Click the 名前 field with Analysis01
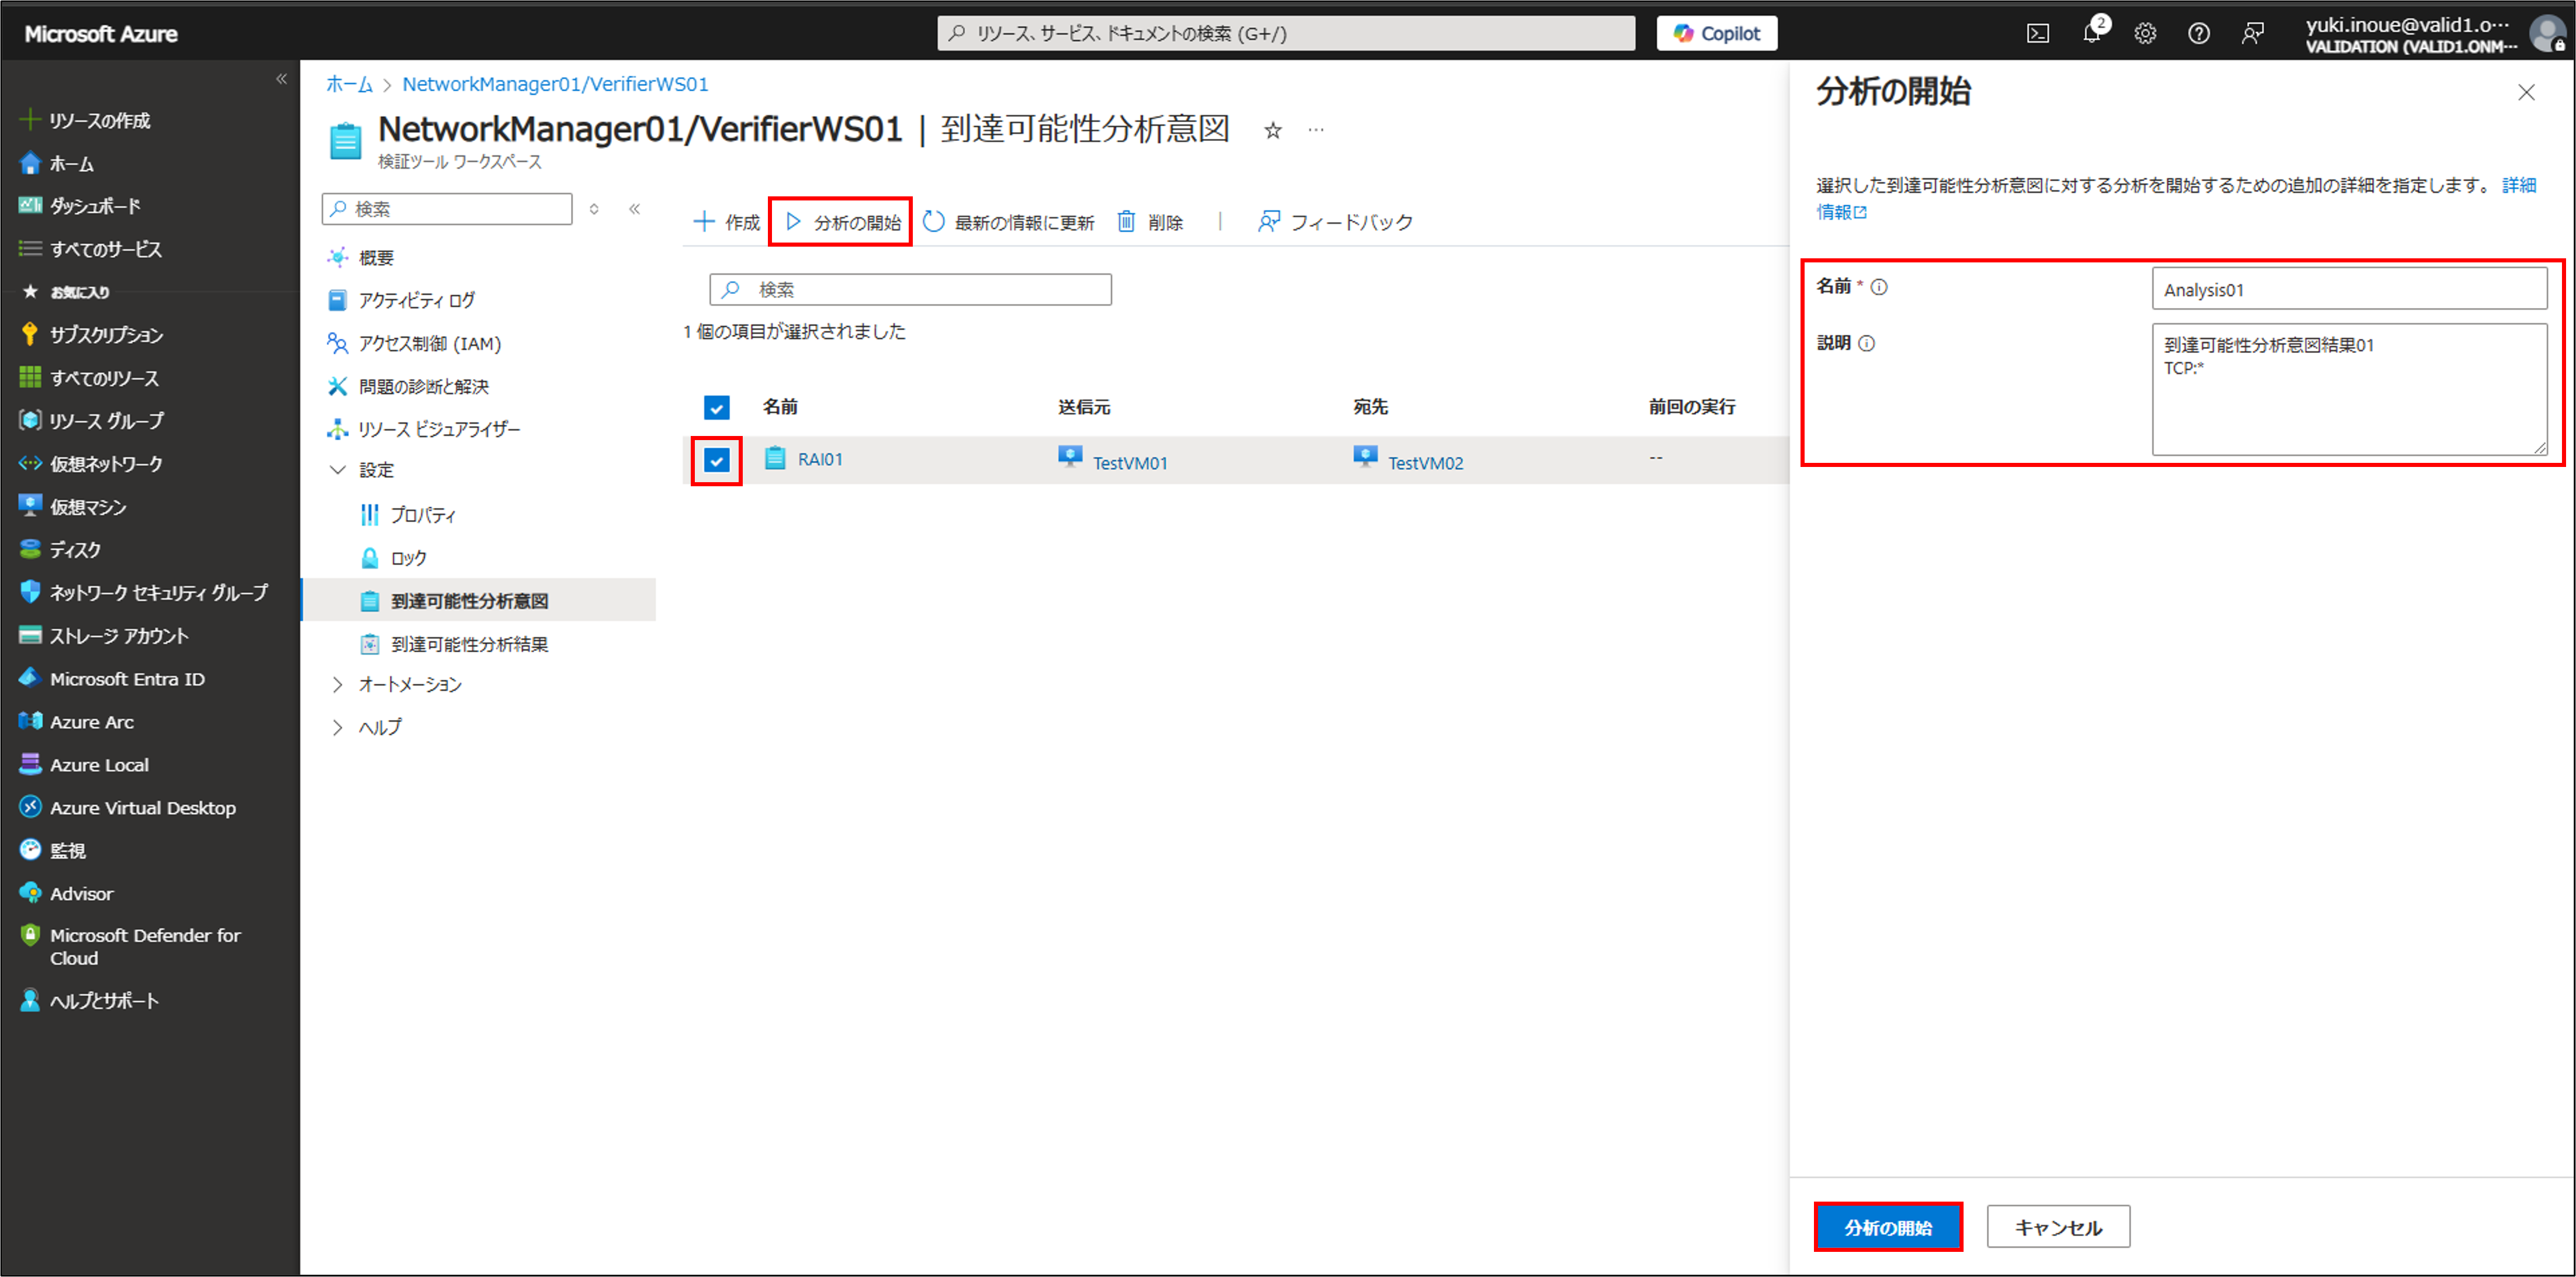The height and width of the screenshot is (1277, 2576). point(2349,290)
